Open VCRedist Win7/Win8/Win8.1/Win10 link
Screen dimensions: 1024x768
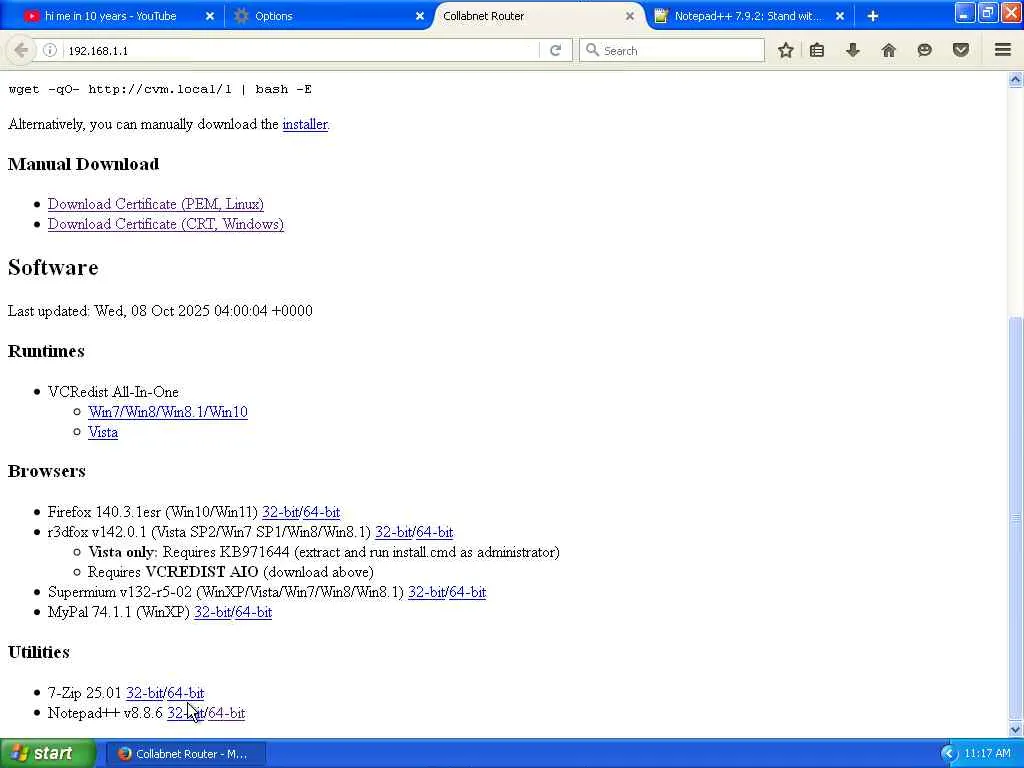click(x=168, y=412)
